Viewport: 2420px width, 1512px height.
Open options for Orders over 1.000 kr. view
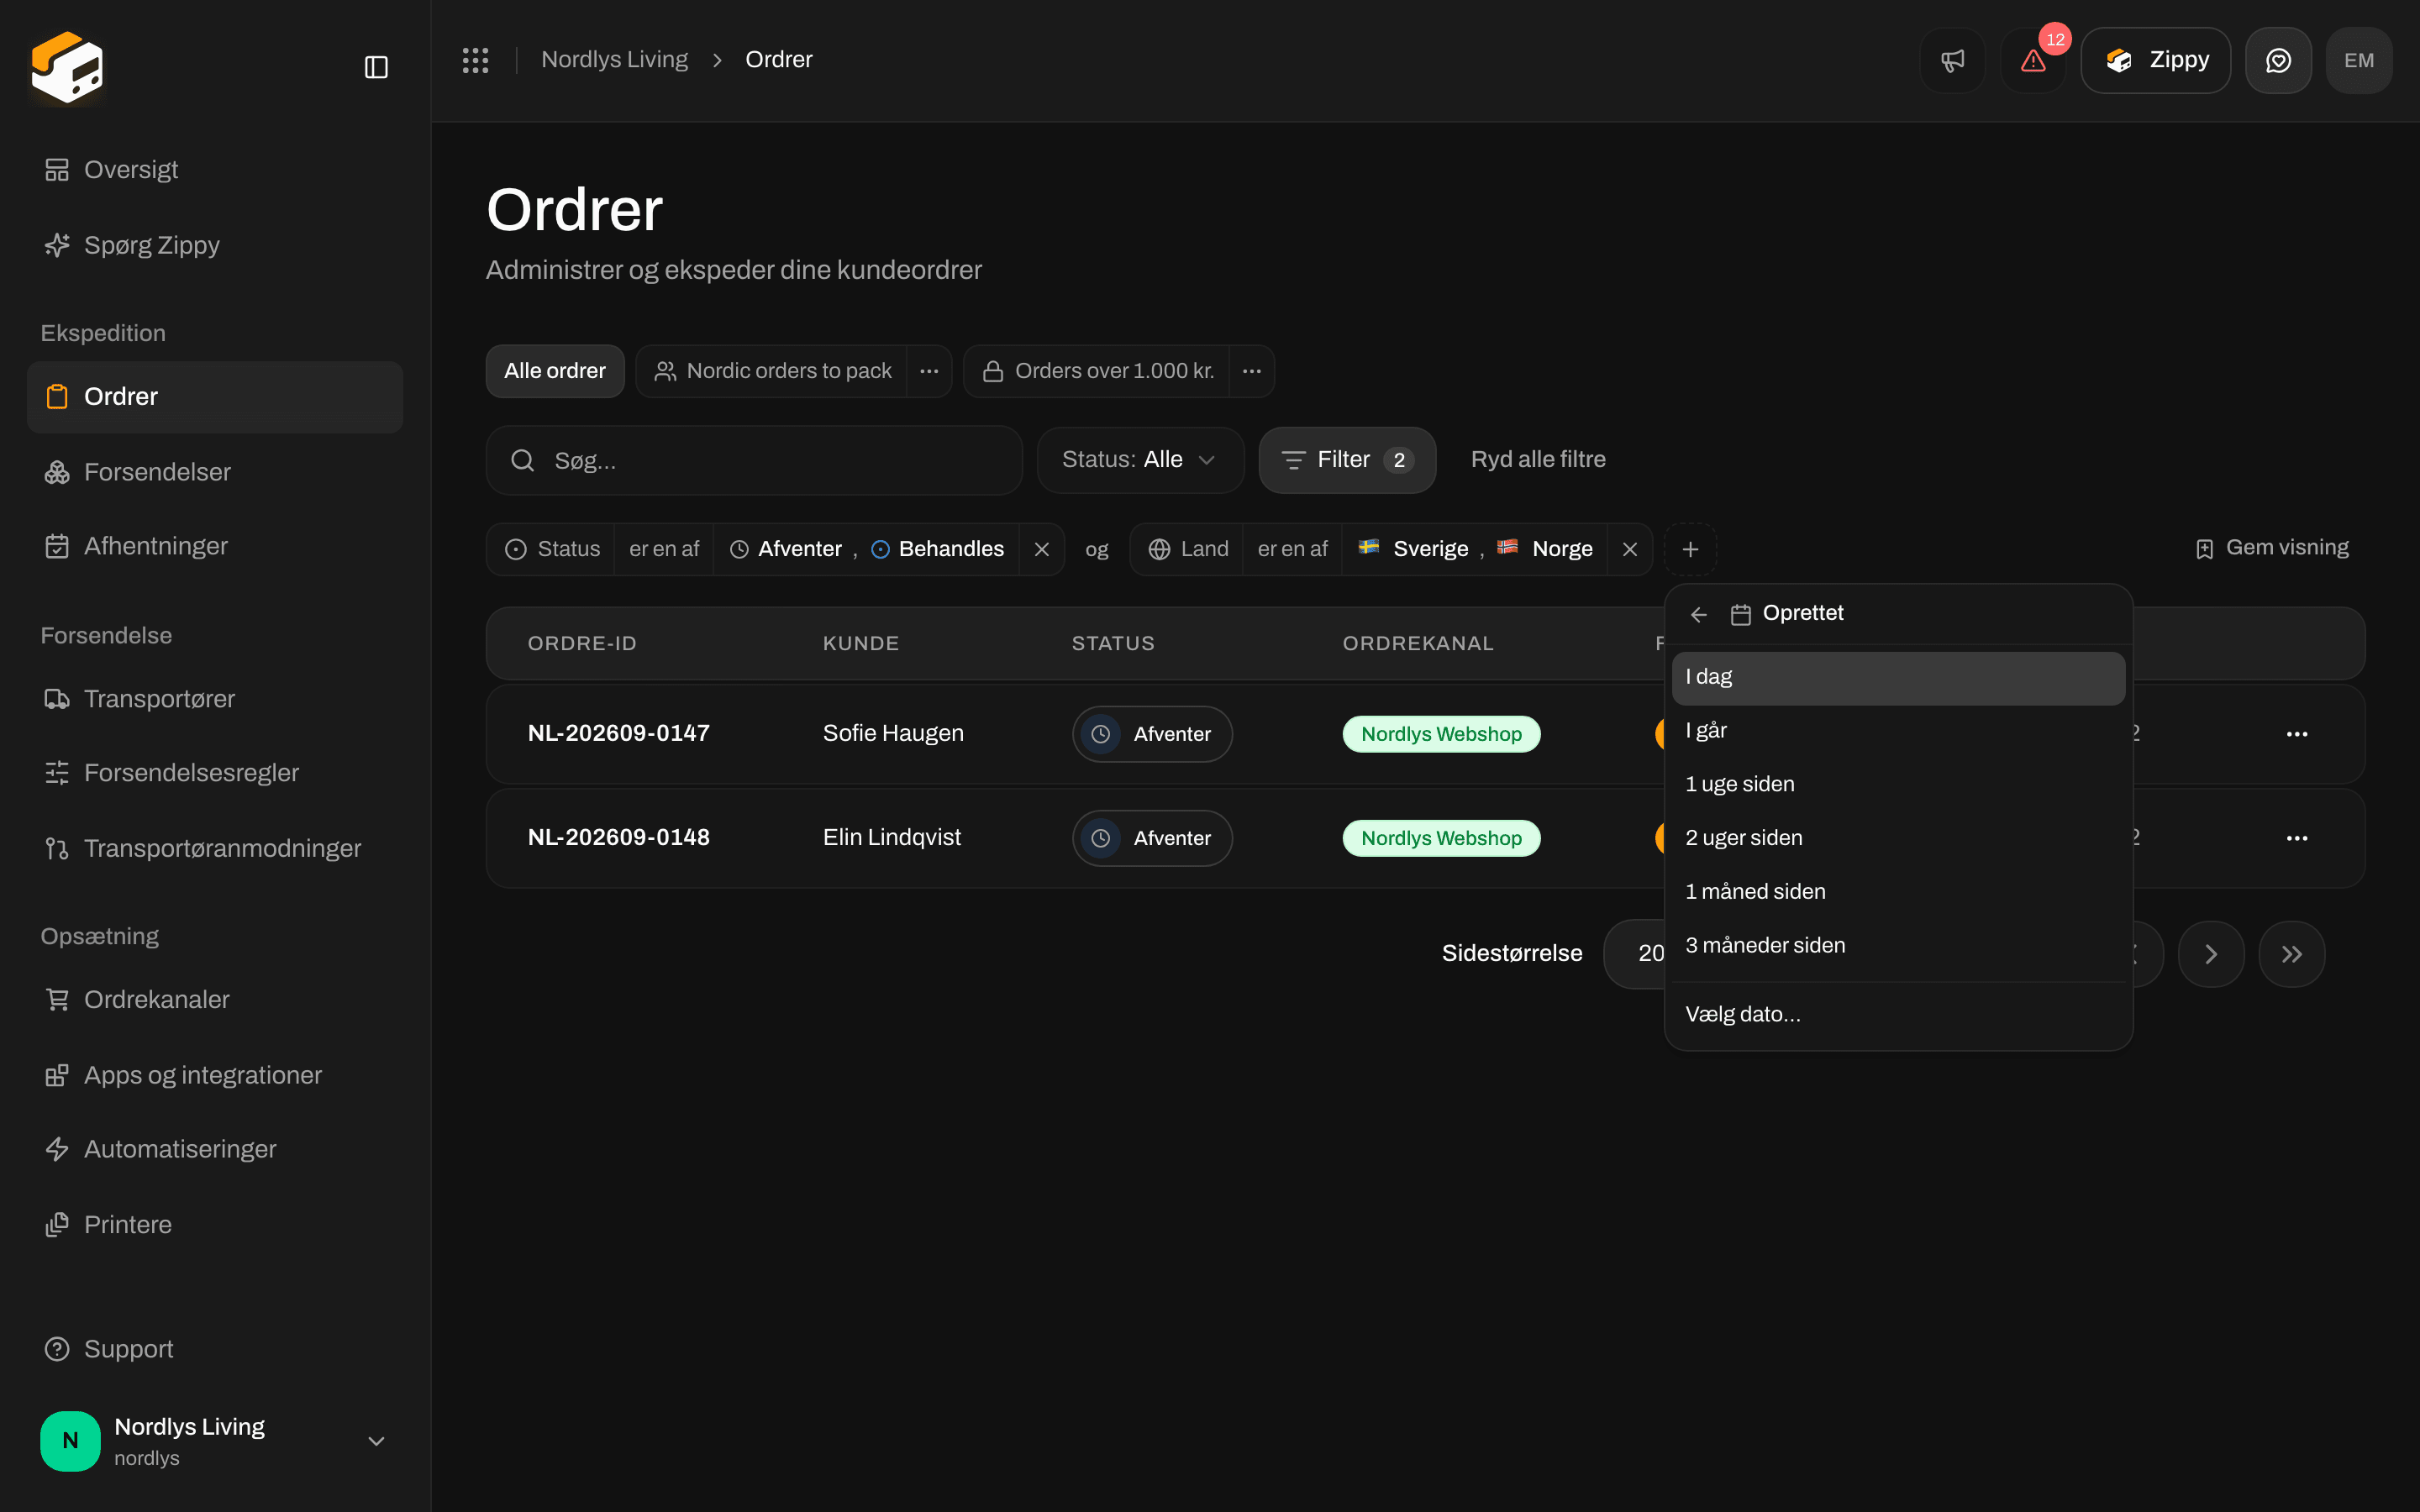point(1252,371)
